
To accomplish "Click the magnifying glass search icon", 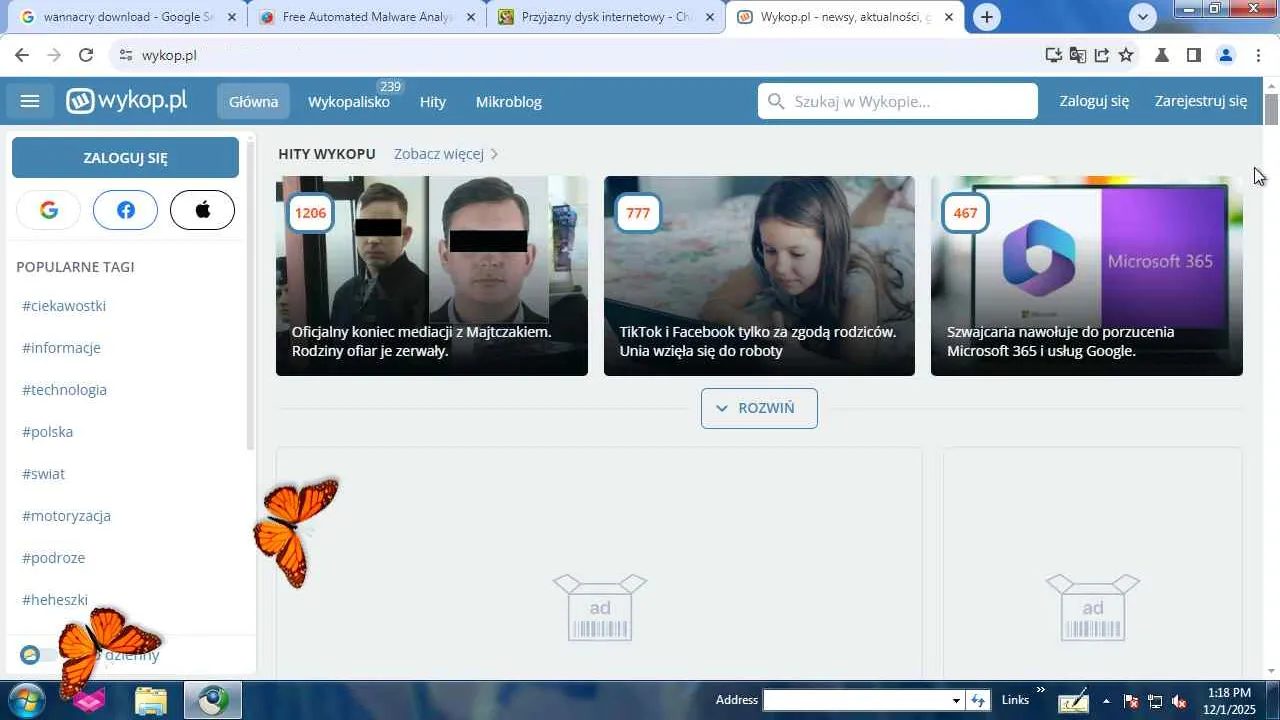I will click(x=776, y=101).
